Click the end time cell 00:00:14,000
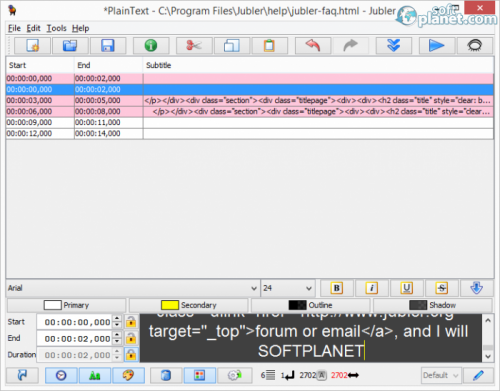Viewport: 500px width, 391px height. pyautogui.click(x=109, y=133)
